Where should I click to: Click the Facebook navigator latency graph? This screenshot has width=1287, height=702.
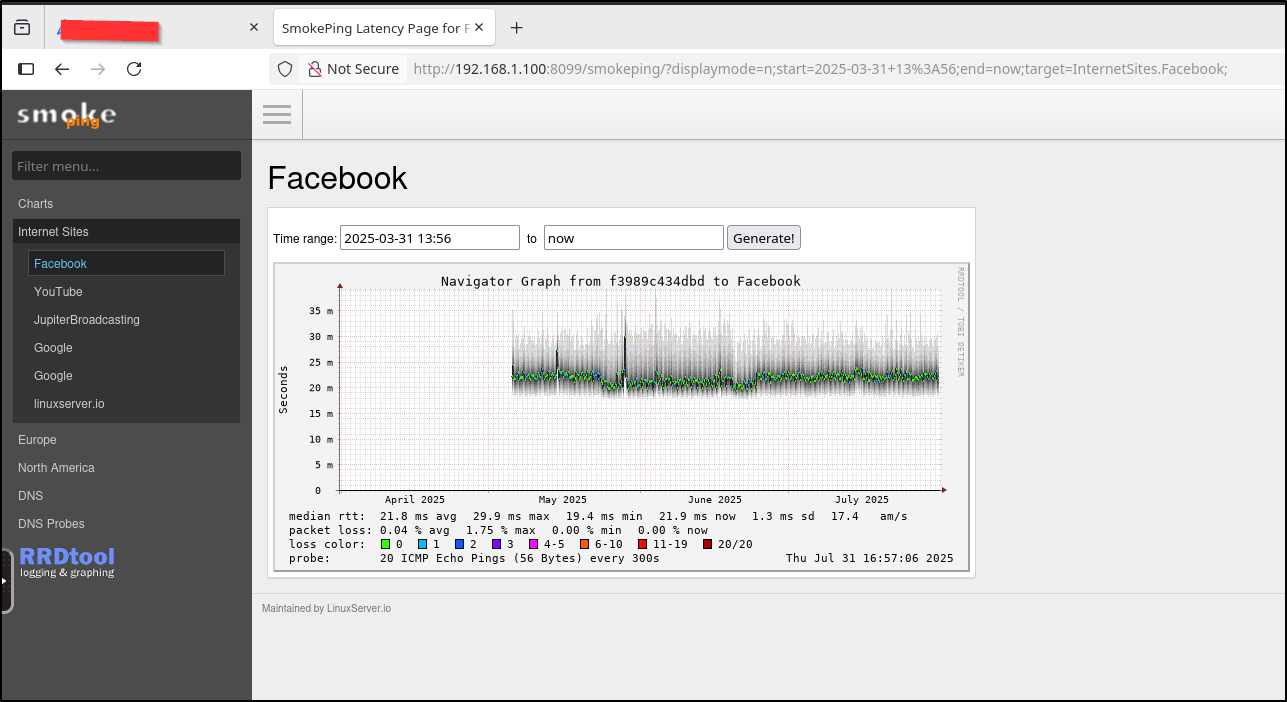[x=621, y=417]
